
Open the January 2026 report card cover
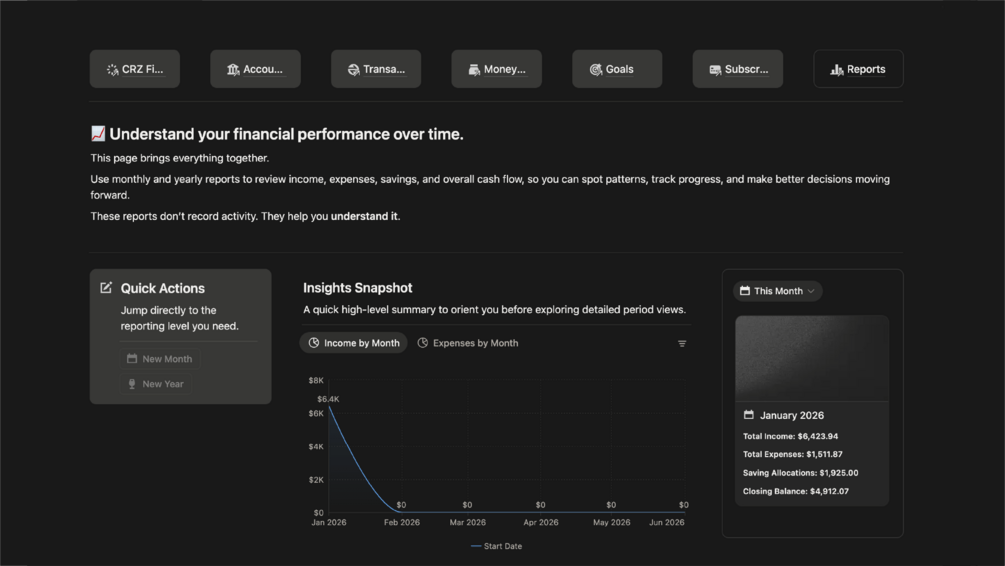pyautogui.click(x=811, y=358)
